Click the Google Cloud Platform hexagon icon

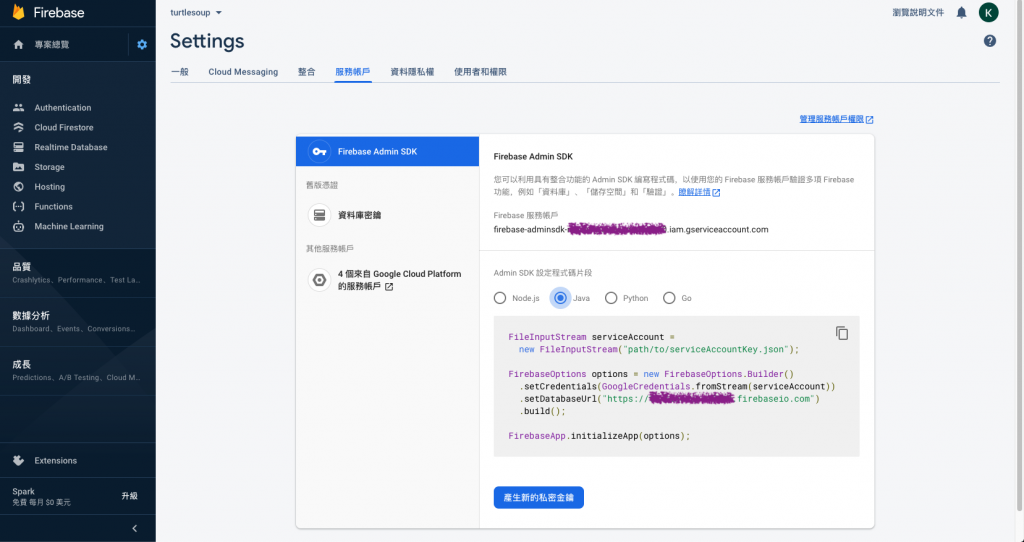click(x=319, y=280)
